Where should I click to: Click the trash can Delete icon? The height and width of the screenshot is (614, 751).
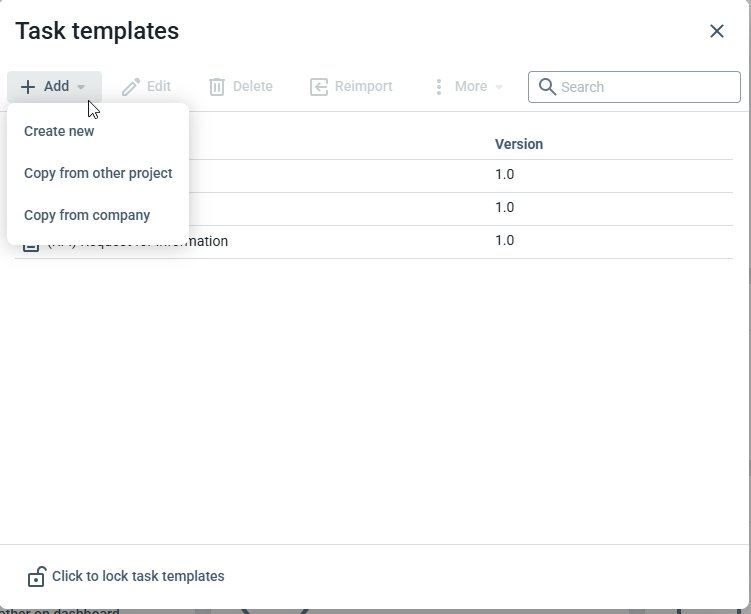click(x=217, y=87)
